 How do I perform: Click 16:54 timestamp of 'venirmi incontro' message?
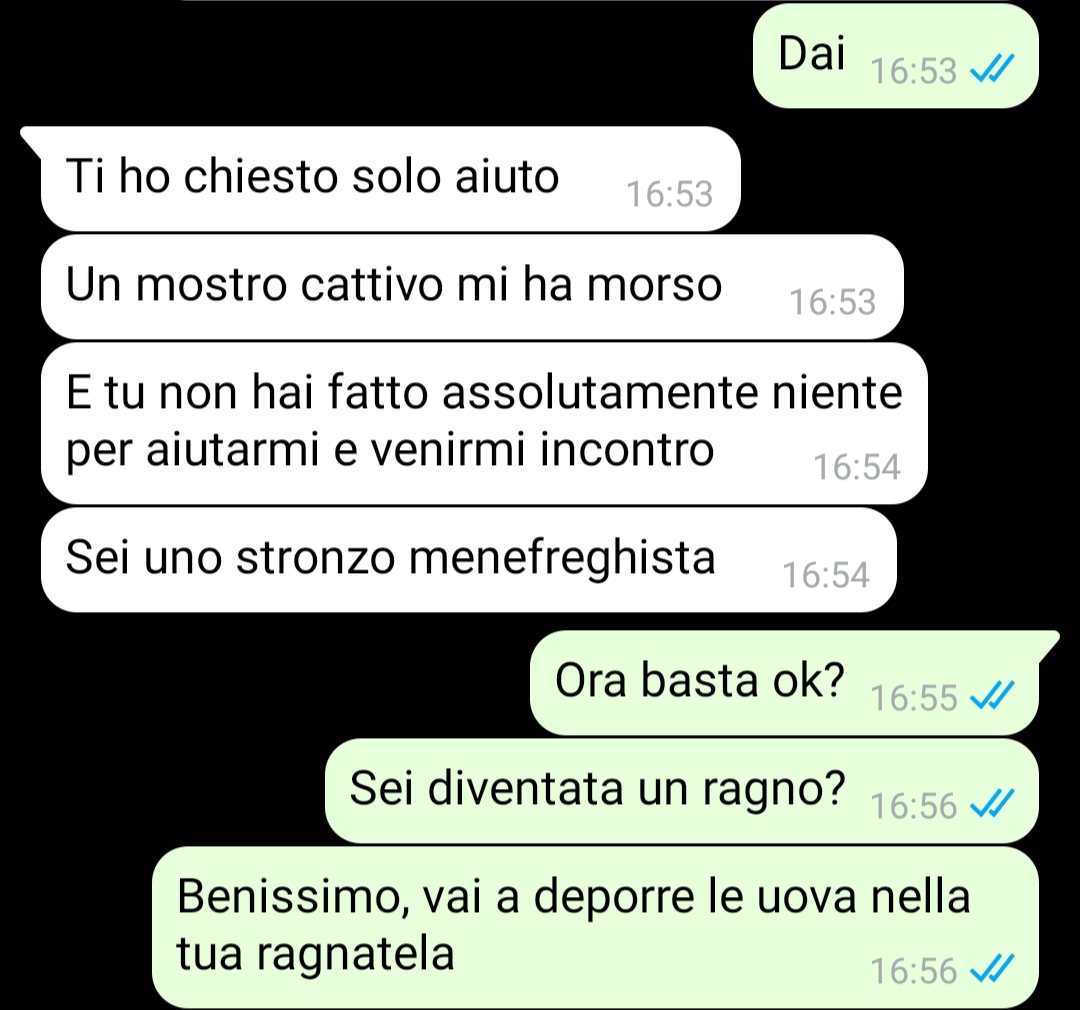(857, 467)
